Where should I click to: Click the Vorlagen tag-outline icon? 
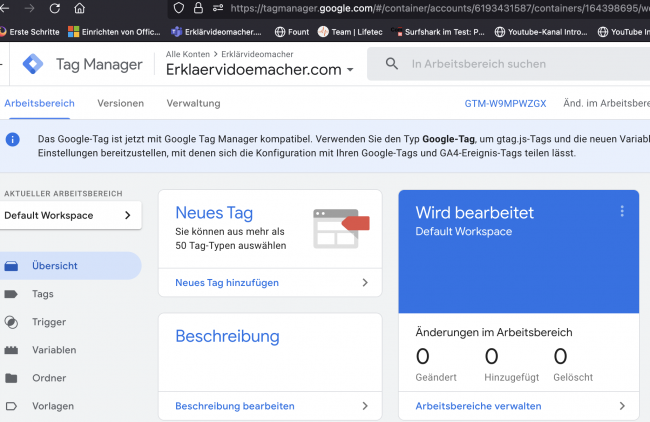(11, 406)
